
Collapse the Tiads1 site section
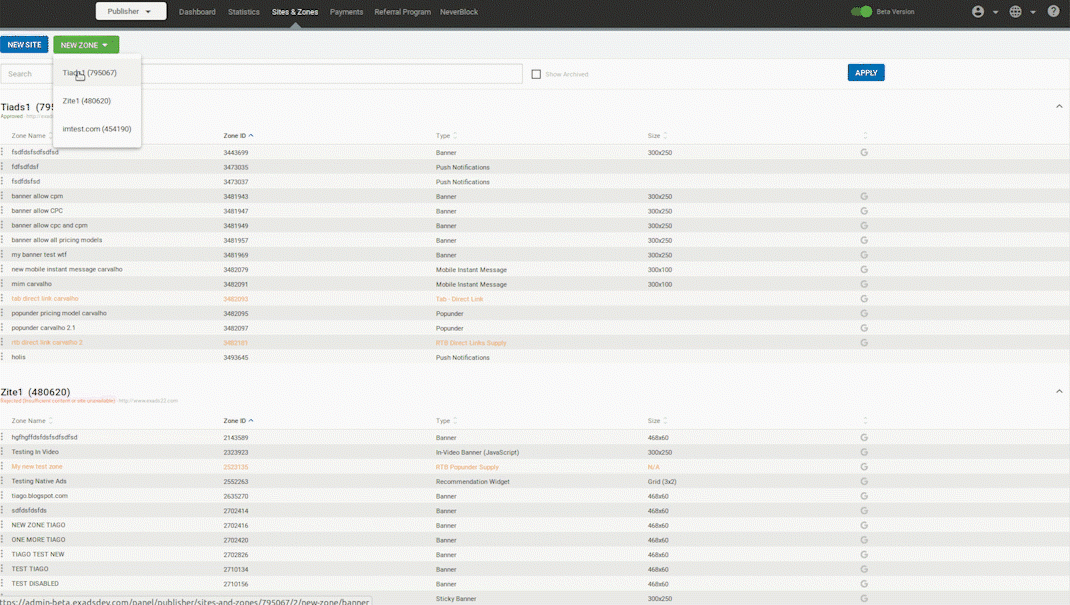1059,107
